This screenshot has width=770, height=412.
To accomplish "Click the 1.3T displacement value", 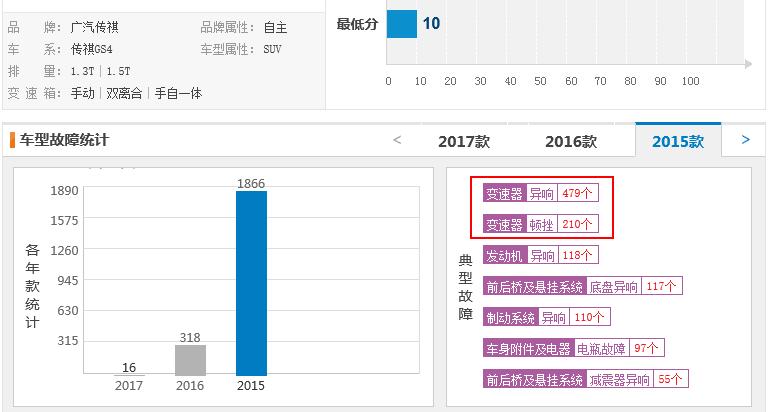I will pyautogui.click(x=82, y=71).
